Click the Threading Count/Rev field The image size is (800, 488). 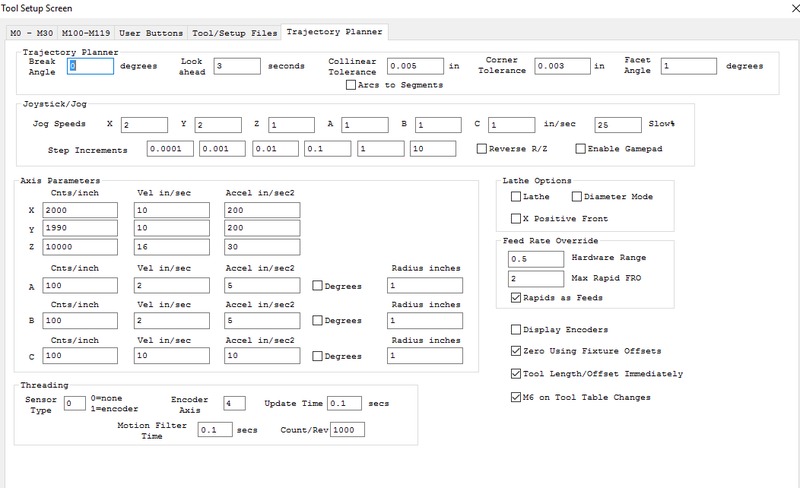pyautogui.click(x=349, y=430)
